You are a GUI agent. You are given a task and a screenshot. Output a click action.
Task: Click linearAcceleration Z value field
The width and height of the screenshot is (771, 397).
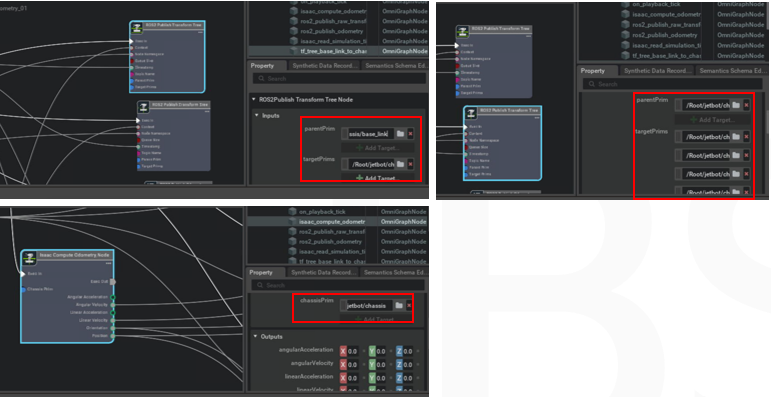click(x=409, y=378)
